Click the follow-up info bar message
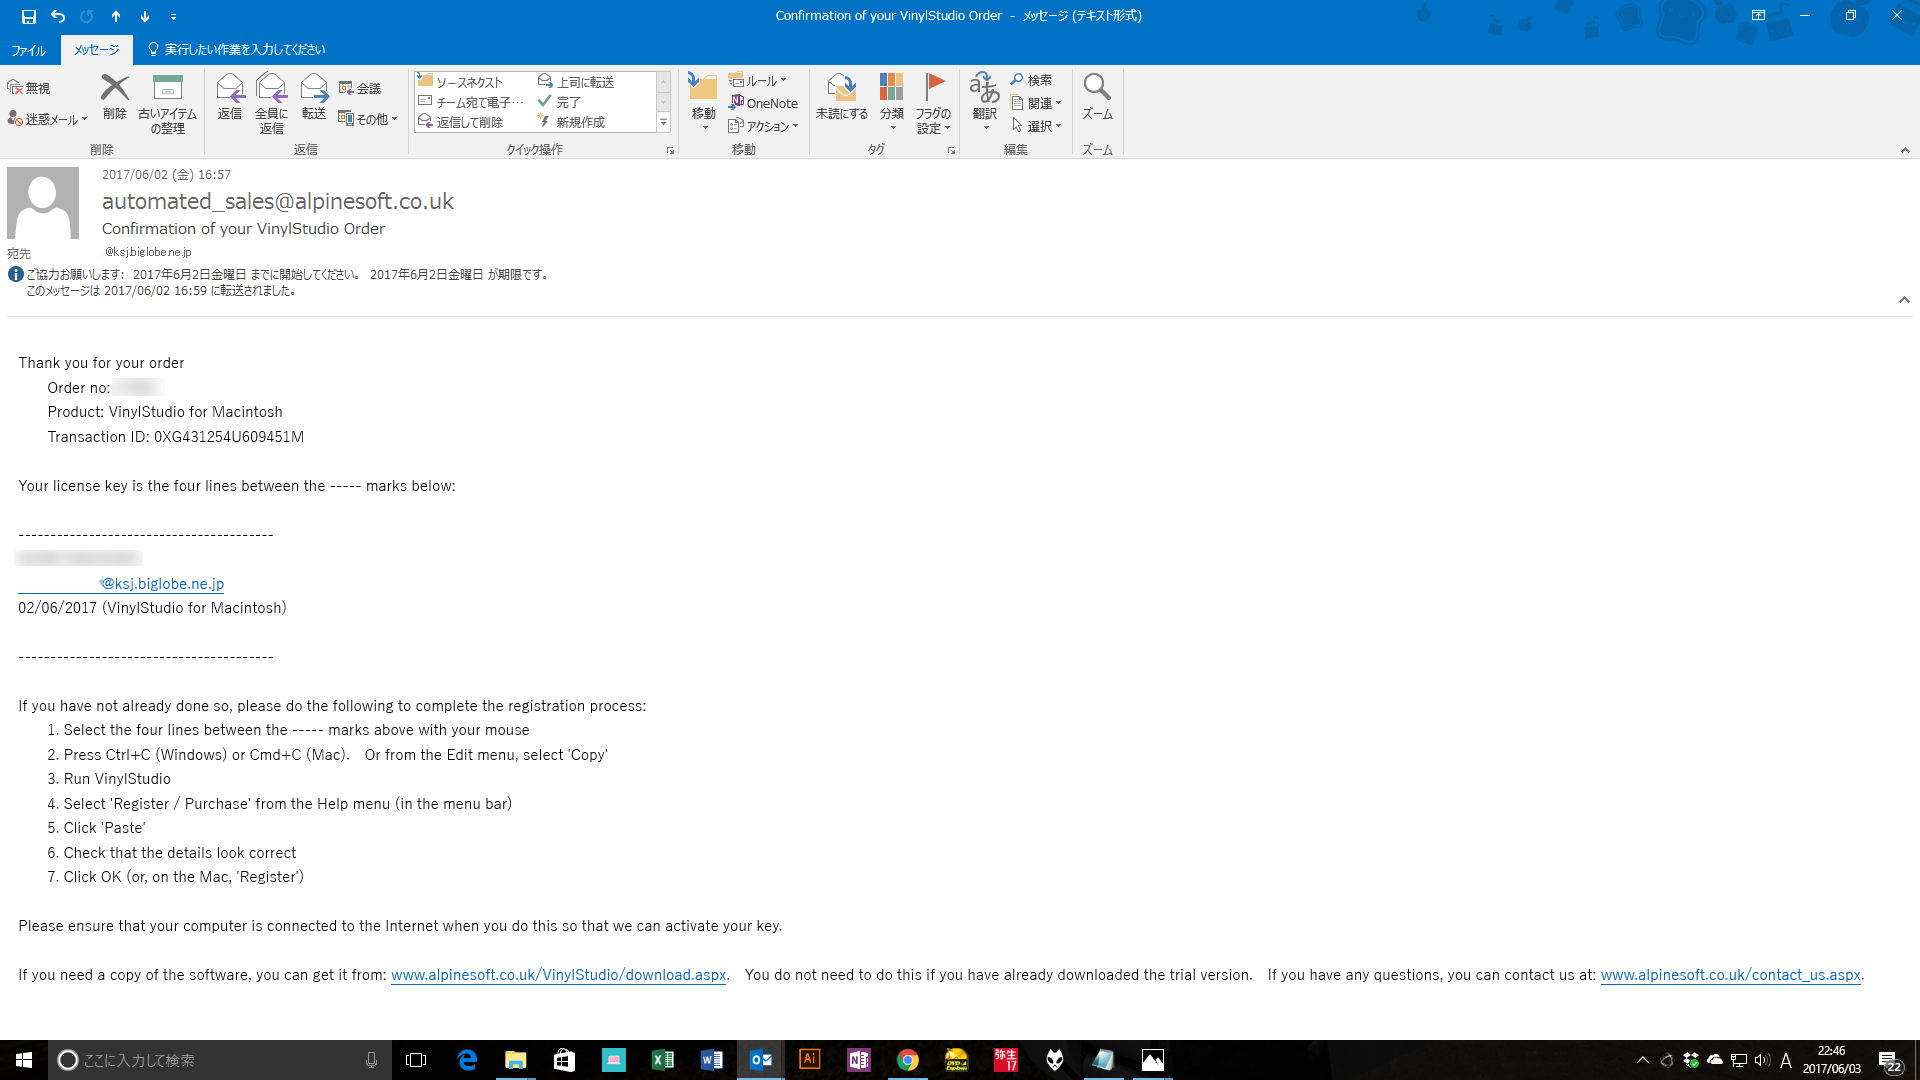Screen dimensions: 1920x1080 pyautogui.click(x=288, y=282)
